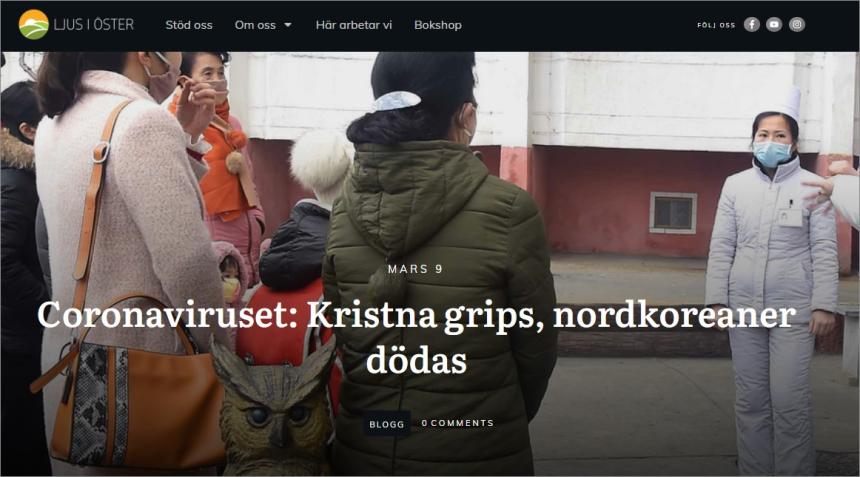Screen dimensions: 860x477
Task: Click the owl statue in the photo
Action: click(274, 408)
